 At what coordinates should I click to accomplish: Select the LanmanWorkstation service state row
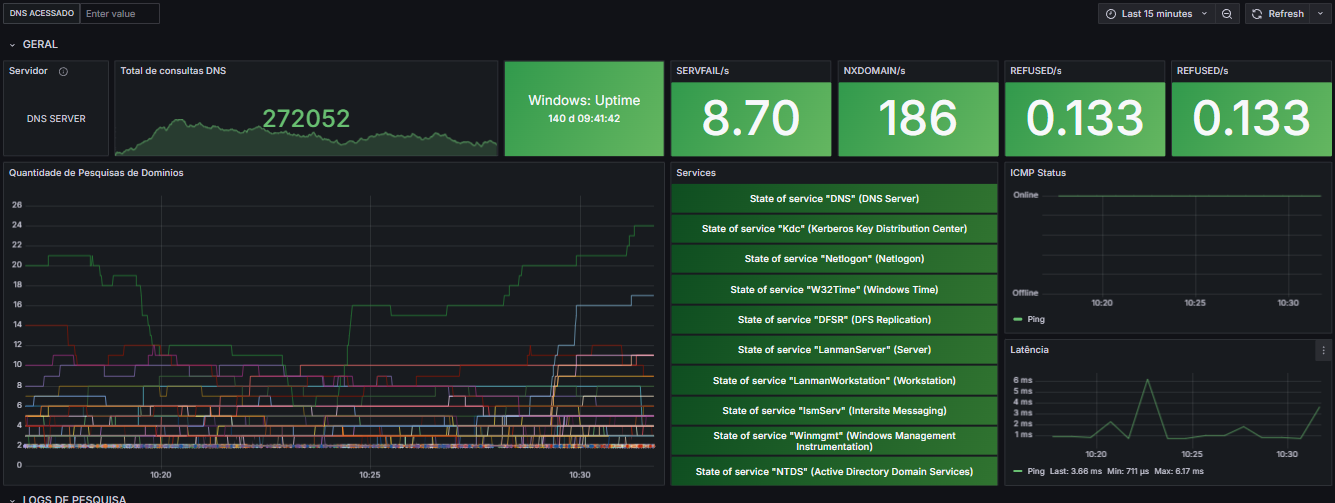[x=834, y=380]
